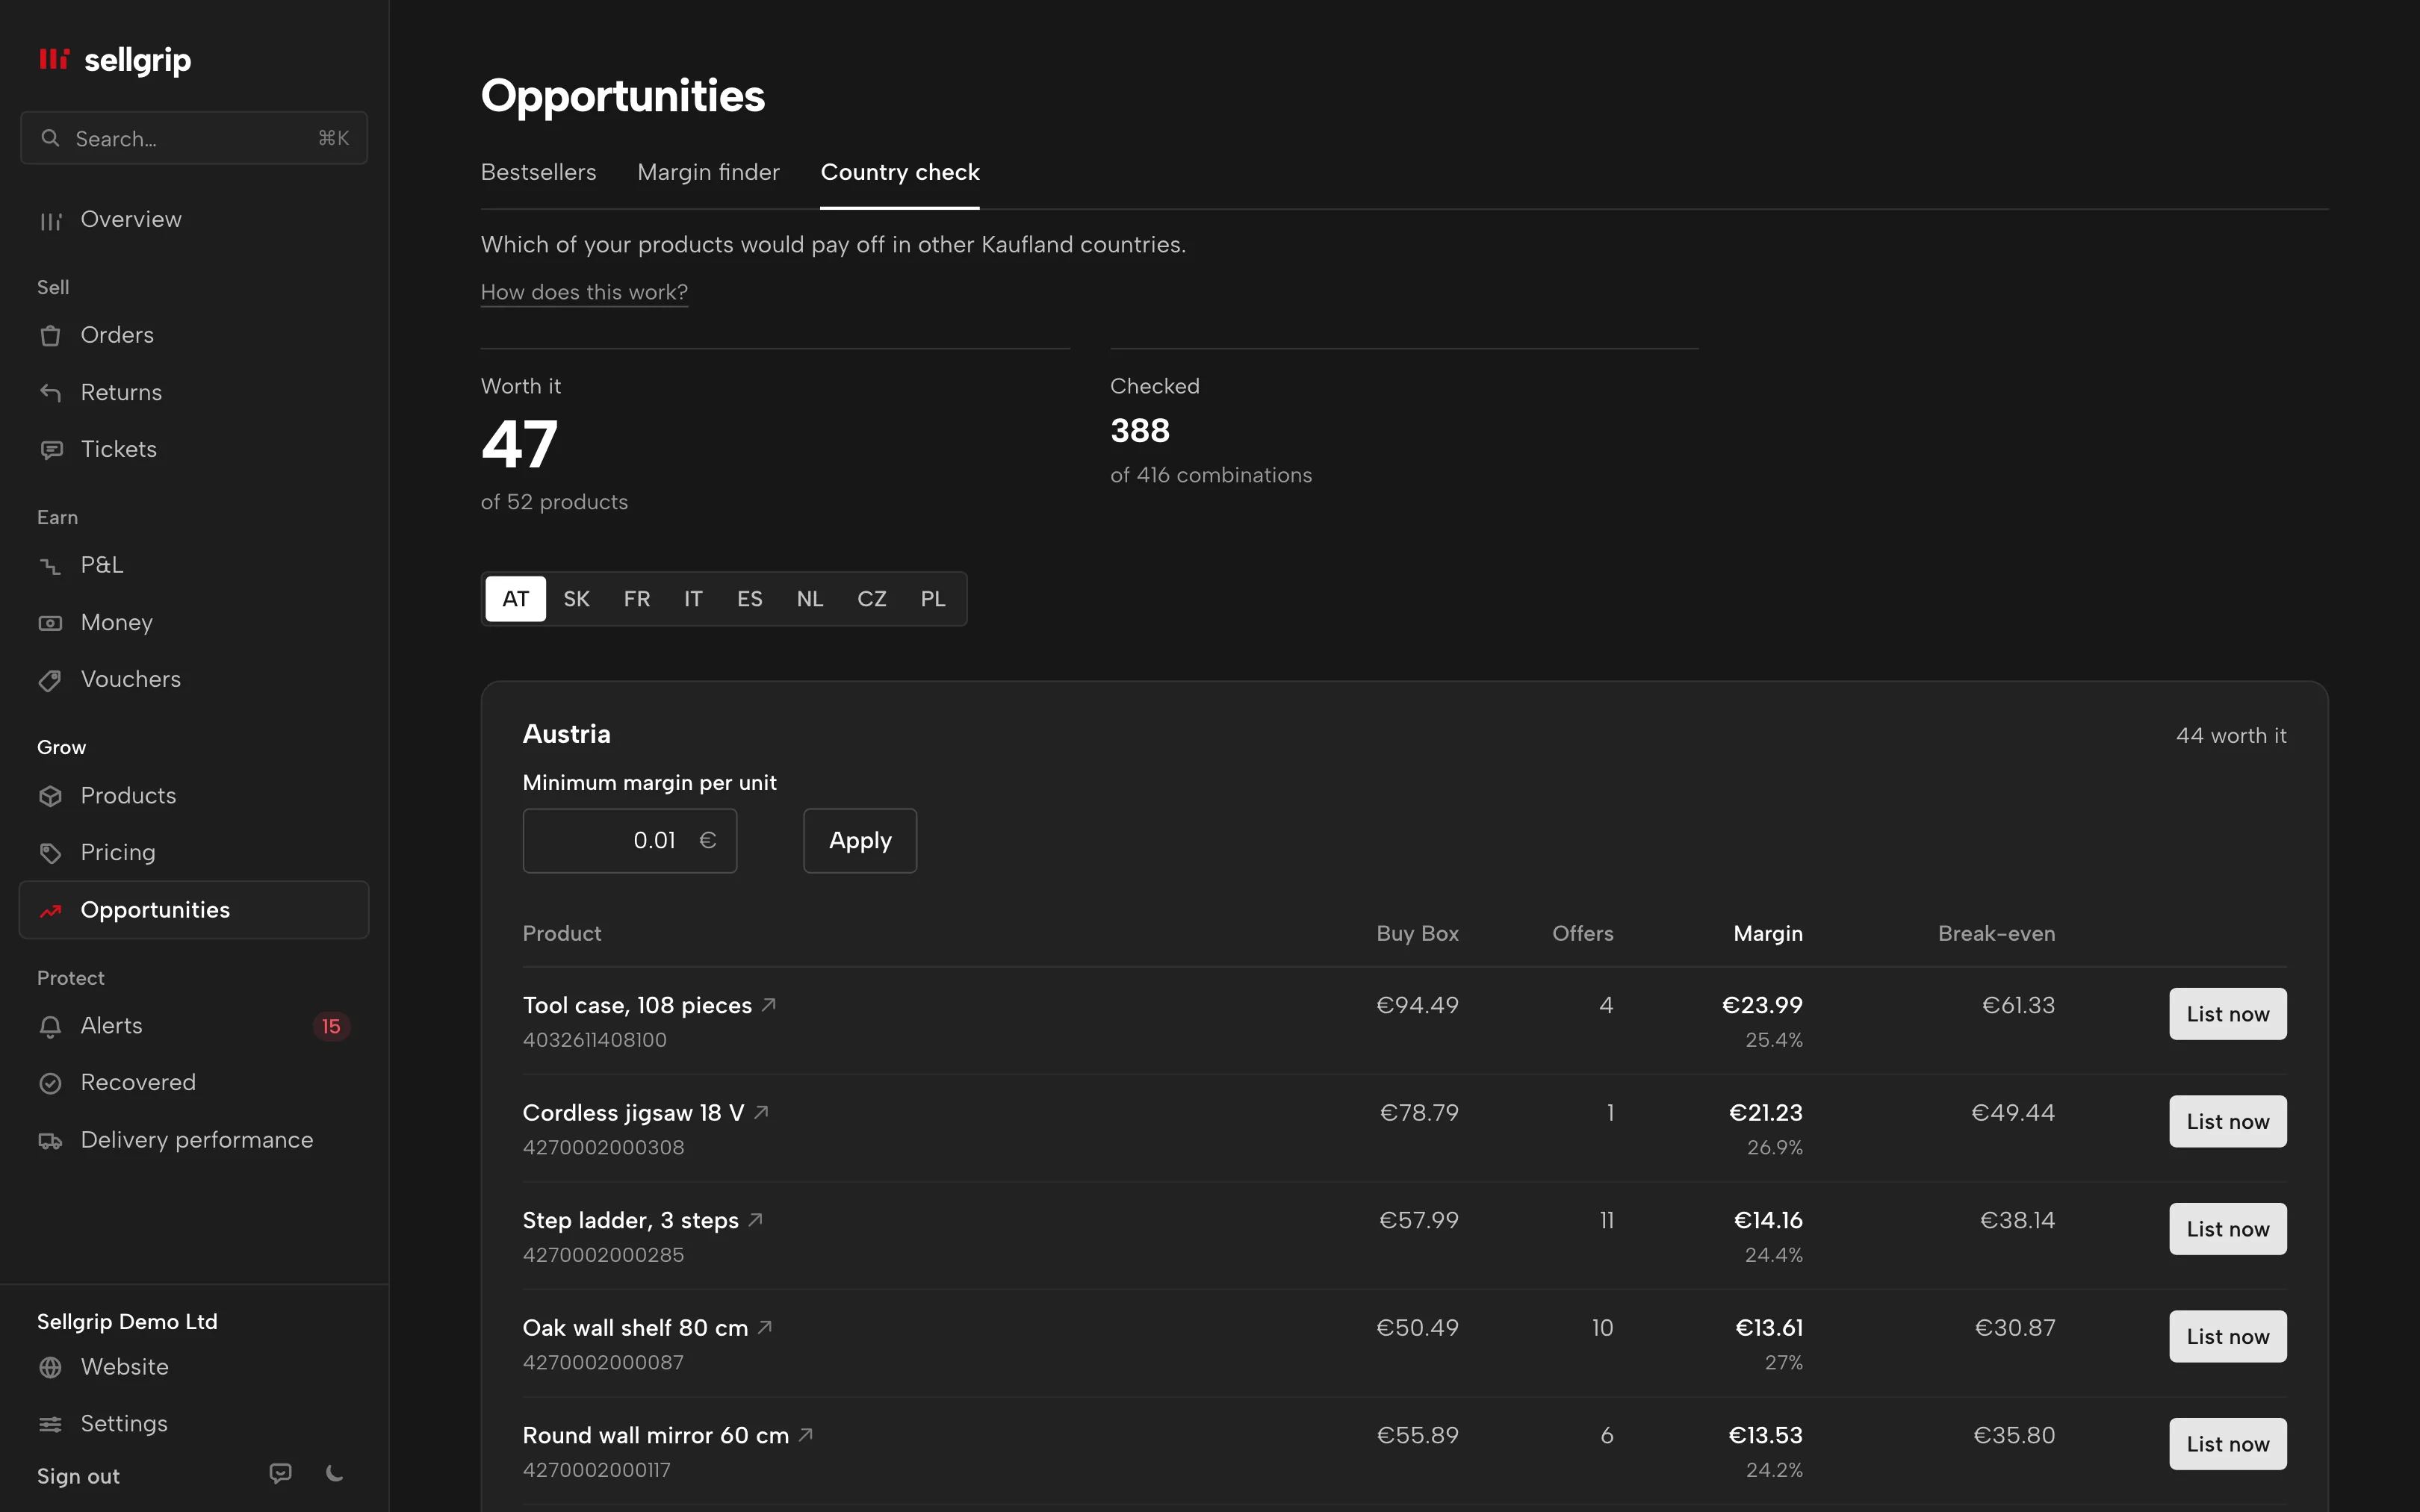Click the Settings sliders icon
2420x1512 pixels.
click(50, 1424)
